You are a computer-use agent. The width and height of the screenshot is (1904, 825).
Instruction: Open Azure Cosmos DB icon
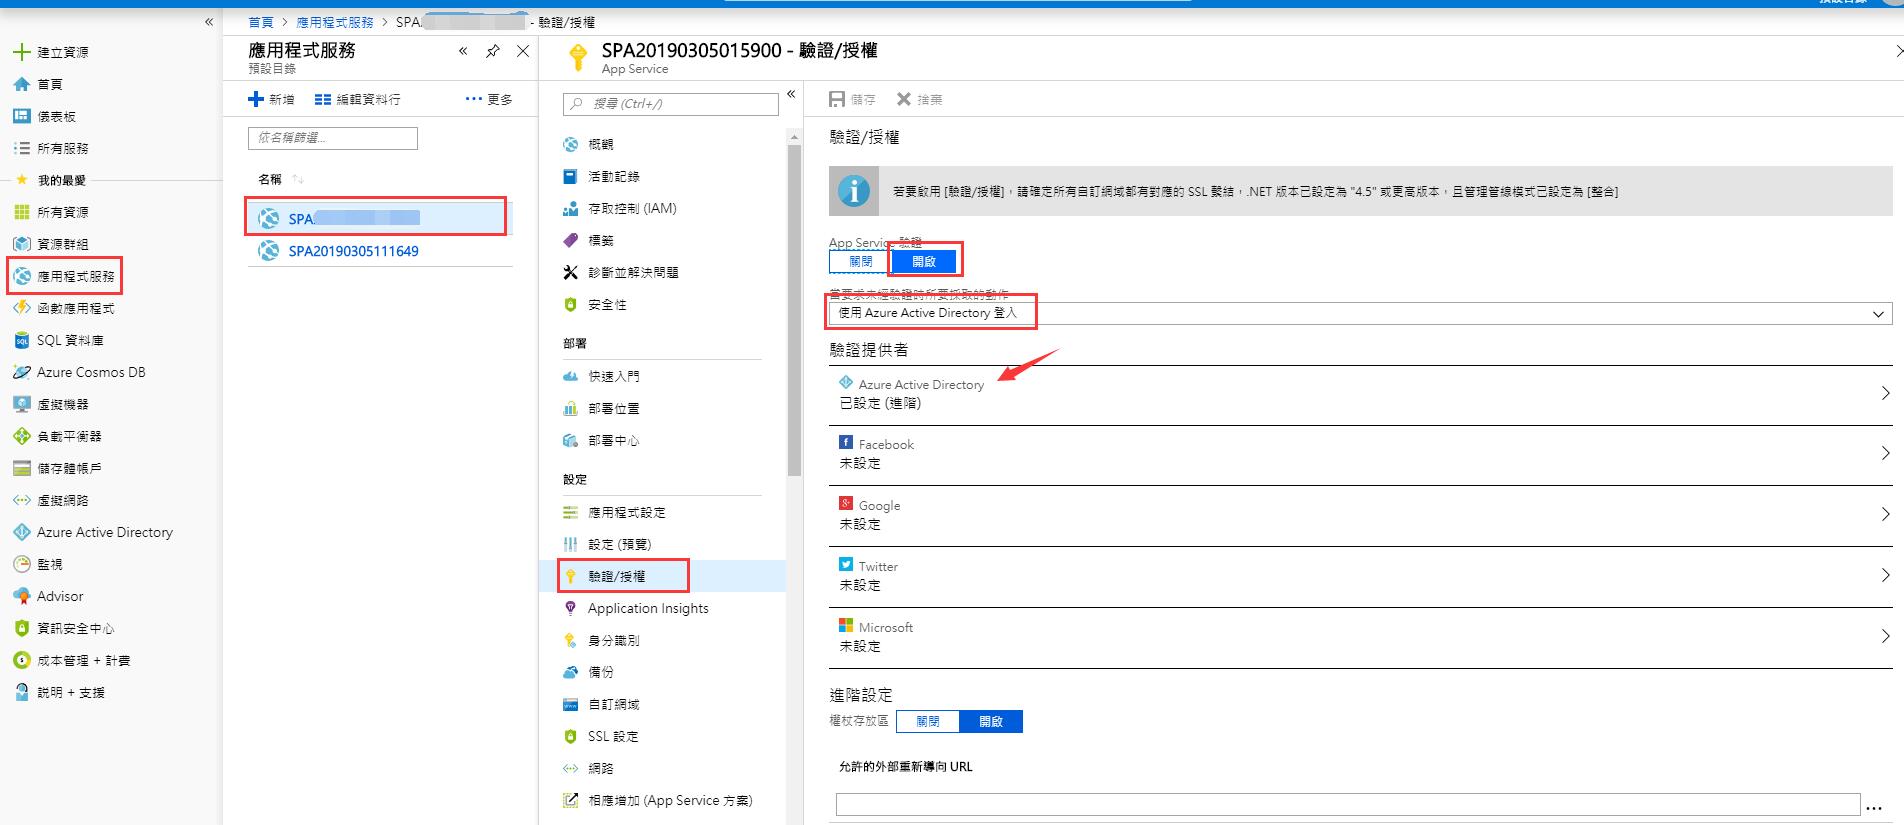coord(22,372)
